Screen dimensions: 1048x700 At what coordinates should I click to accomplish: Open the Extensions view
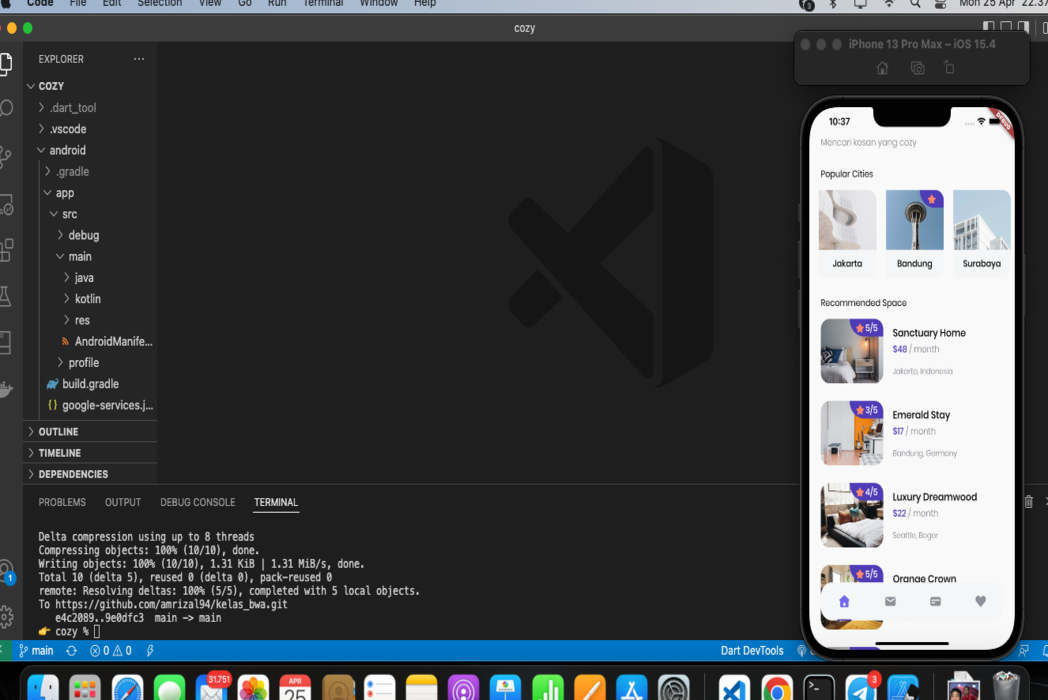(6, 250)
